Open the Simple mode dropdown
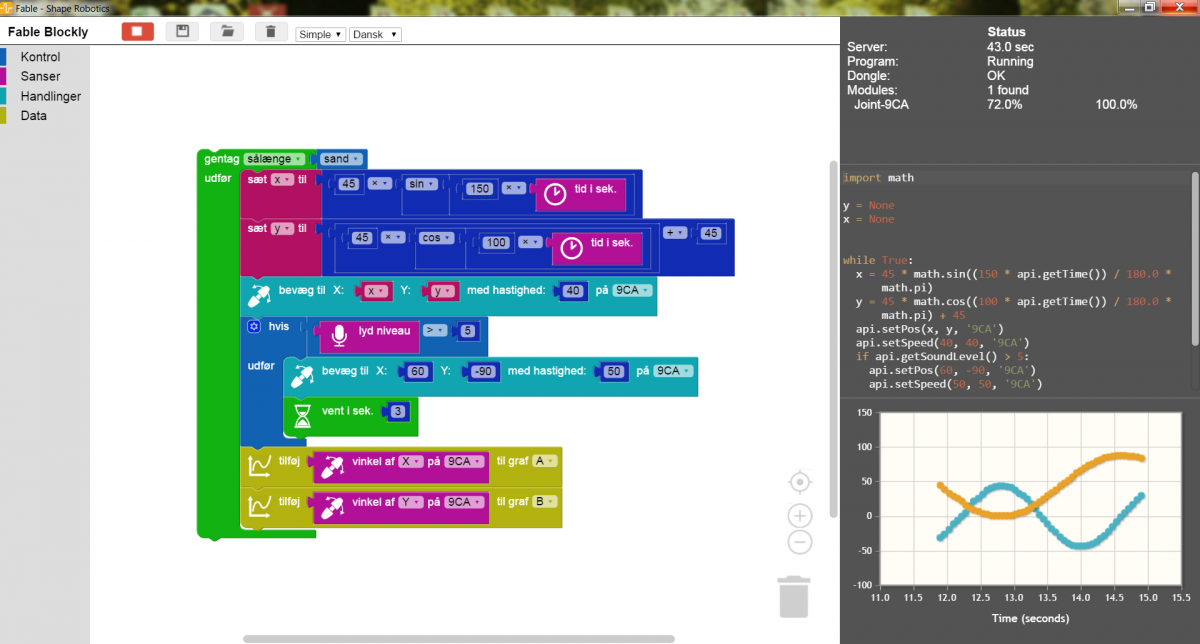The height and width of the screenshot is (644, 1200). click(x=320, y=34)
